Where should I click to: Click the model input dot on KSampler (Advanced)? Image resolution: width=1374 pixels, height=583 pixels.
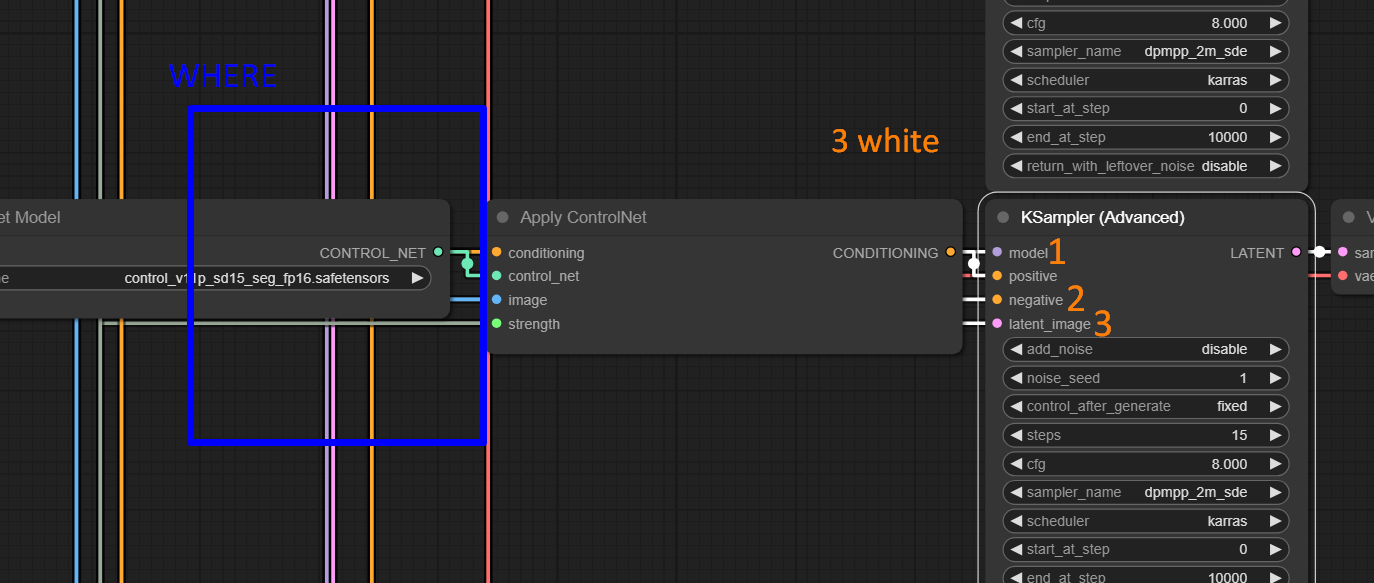pos(995,252)
